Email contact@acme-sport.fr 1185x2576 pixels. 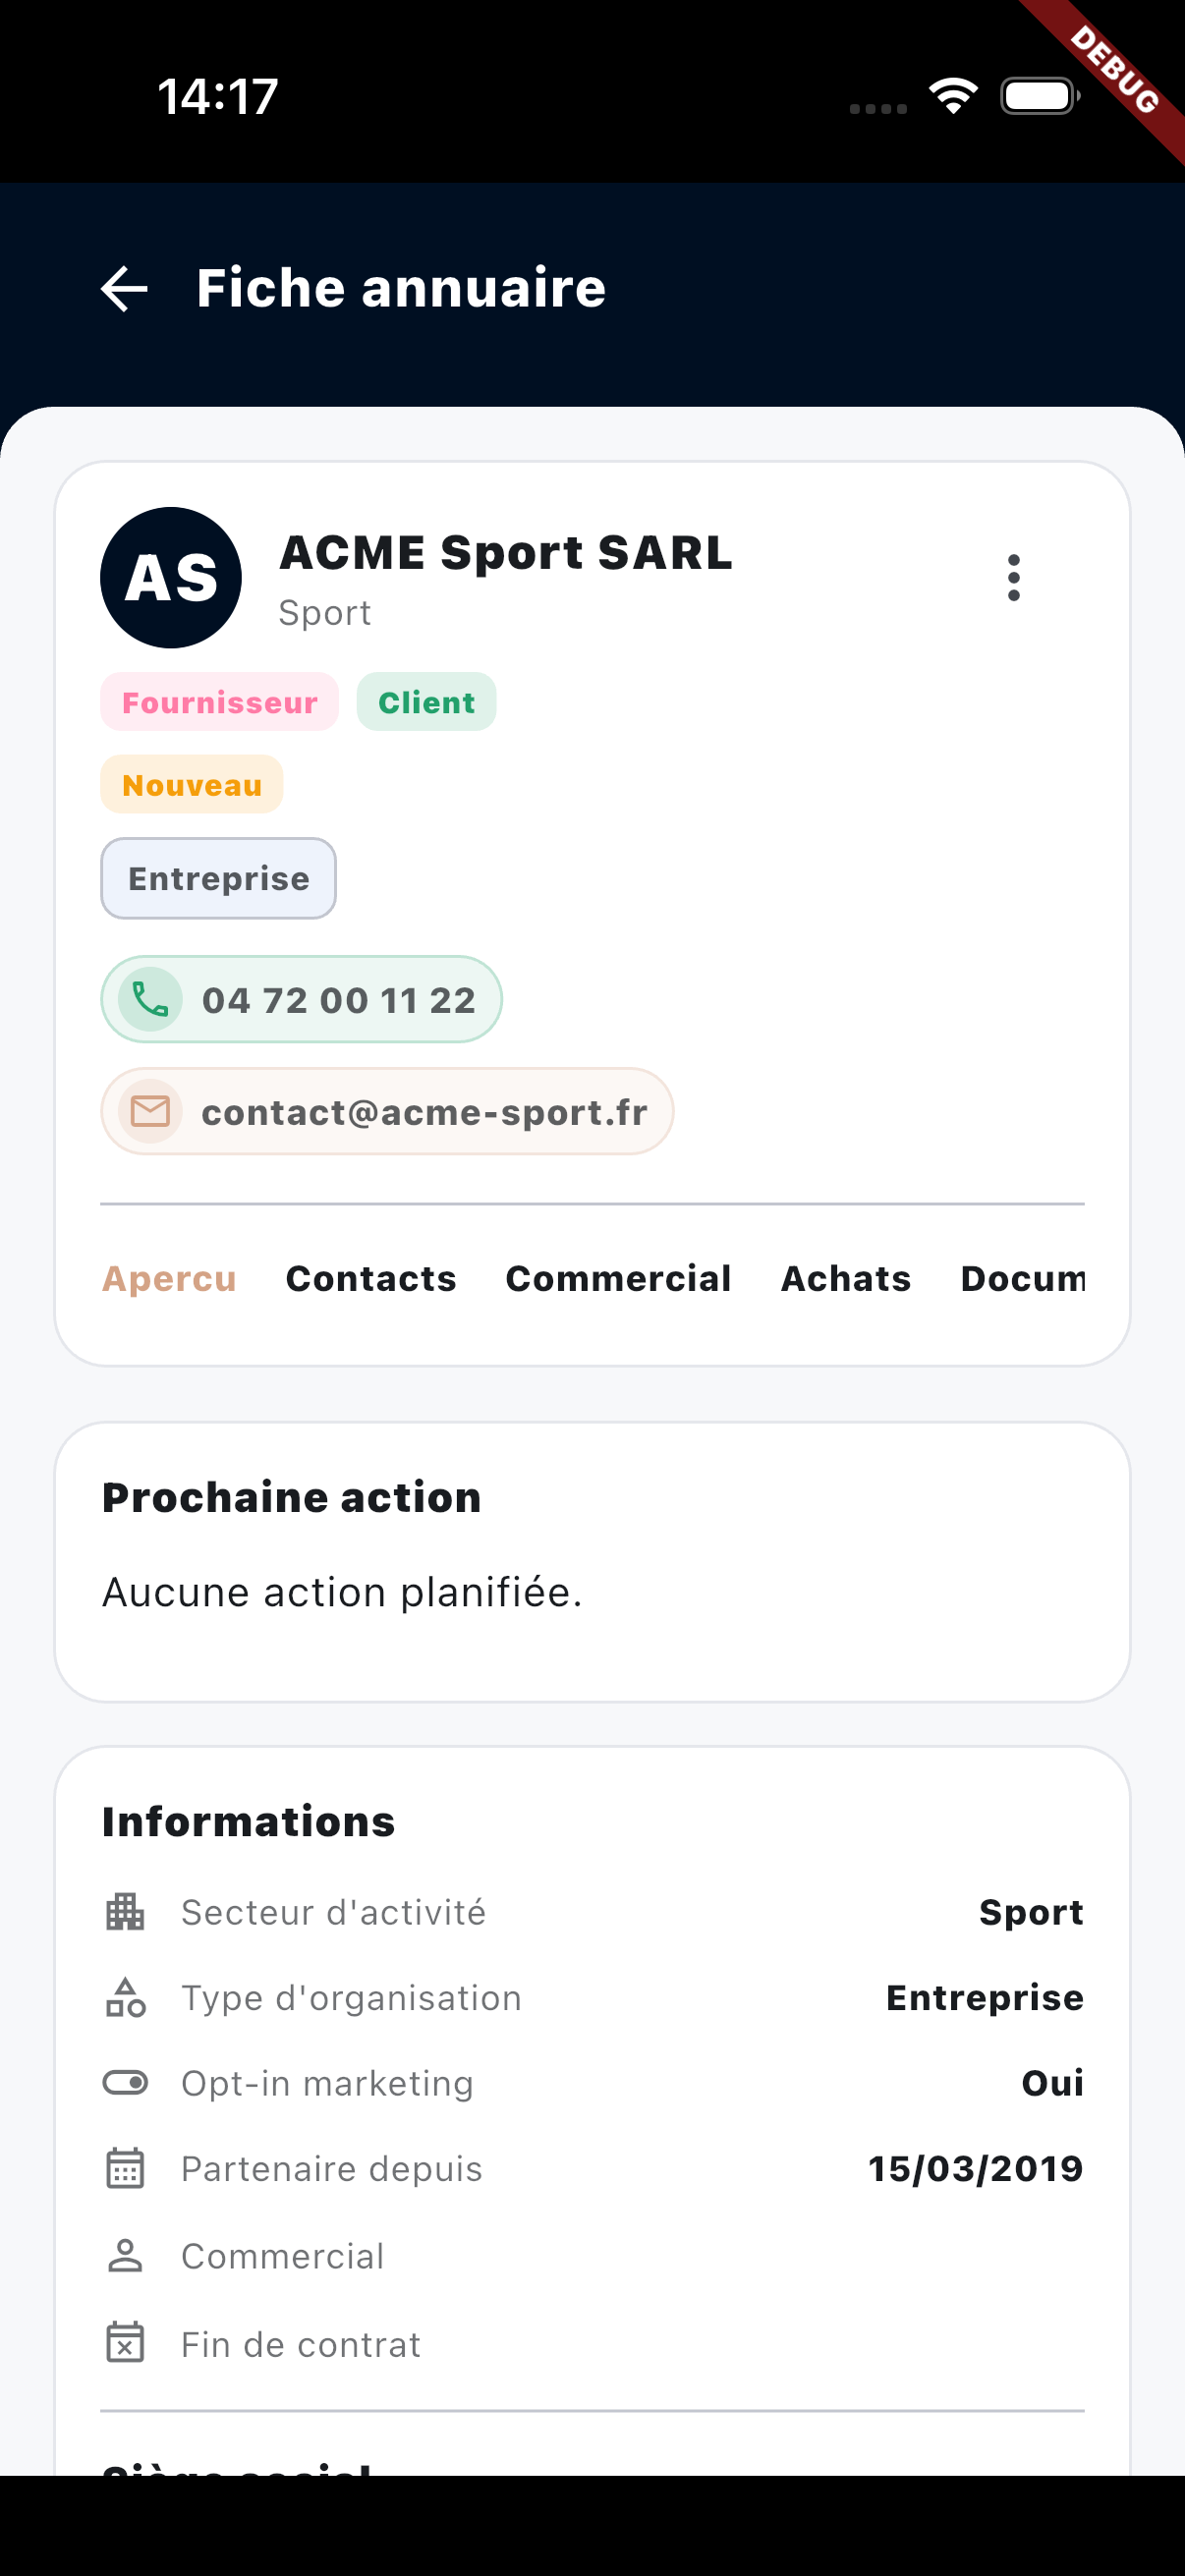387,1111
